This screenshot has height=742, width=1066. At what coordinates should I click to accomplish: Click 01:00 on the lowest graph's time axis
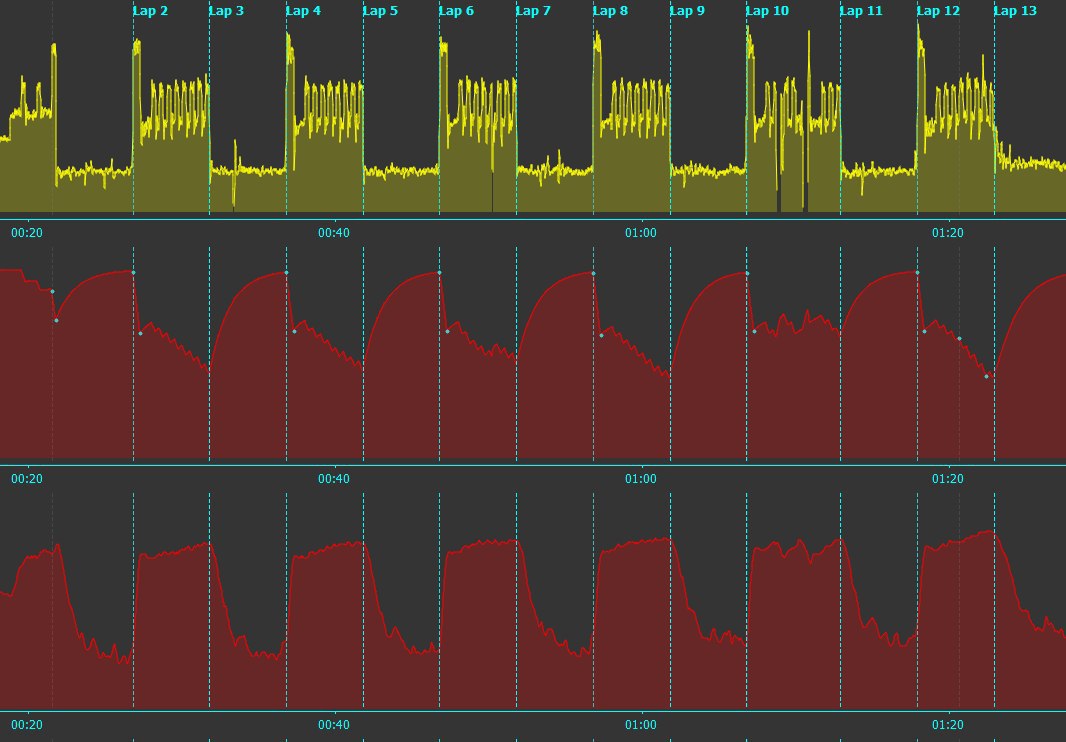click(641, 725)
